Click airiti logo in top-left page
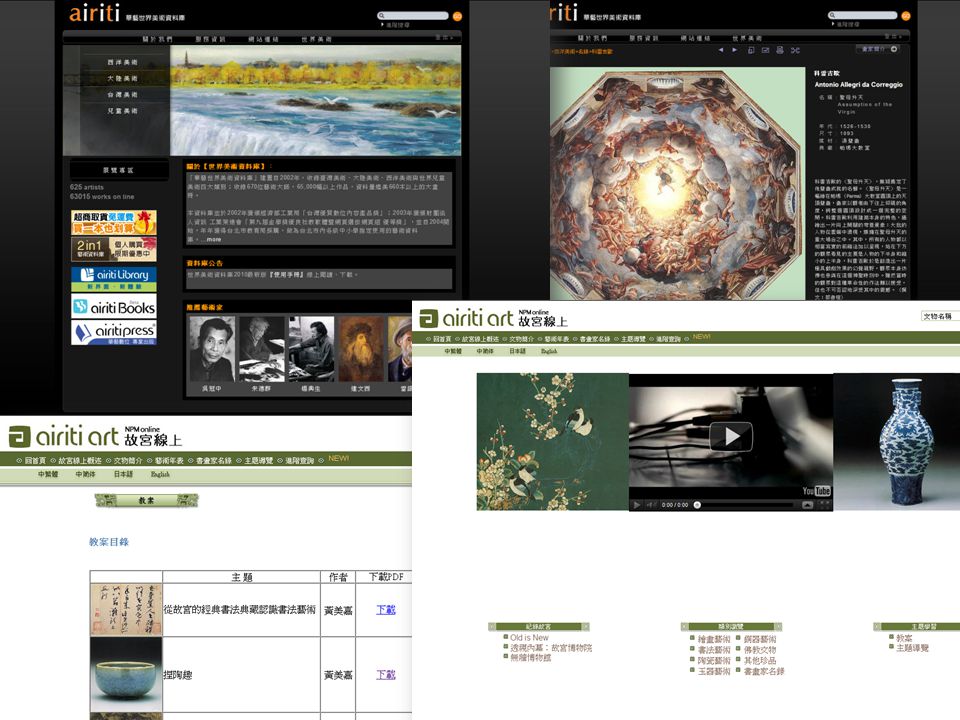 (94, 13)
